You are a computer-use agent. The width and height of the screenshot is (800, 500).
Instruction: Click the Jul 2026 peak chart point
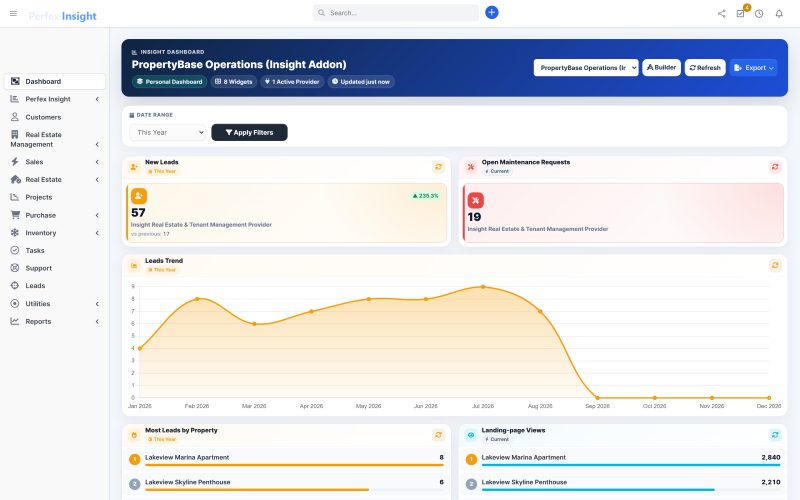click(x=483, y=287)
